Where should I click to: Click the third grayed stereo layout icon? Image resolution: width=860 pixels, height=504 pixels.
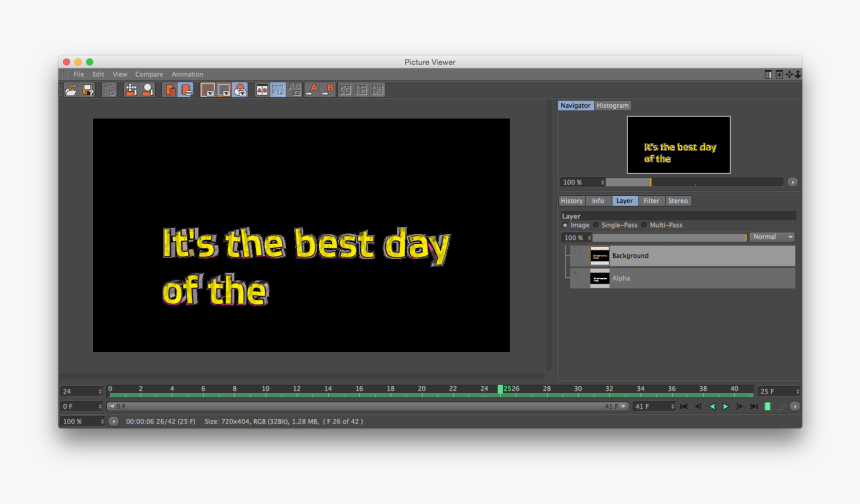[x=378, y=90]
